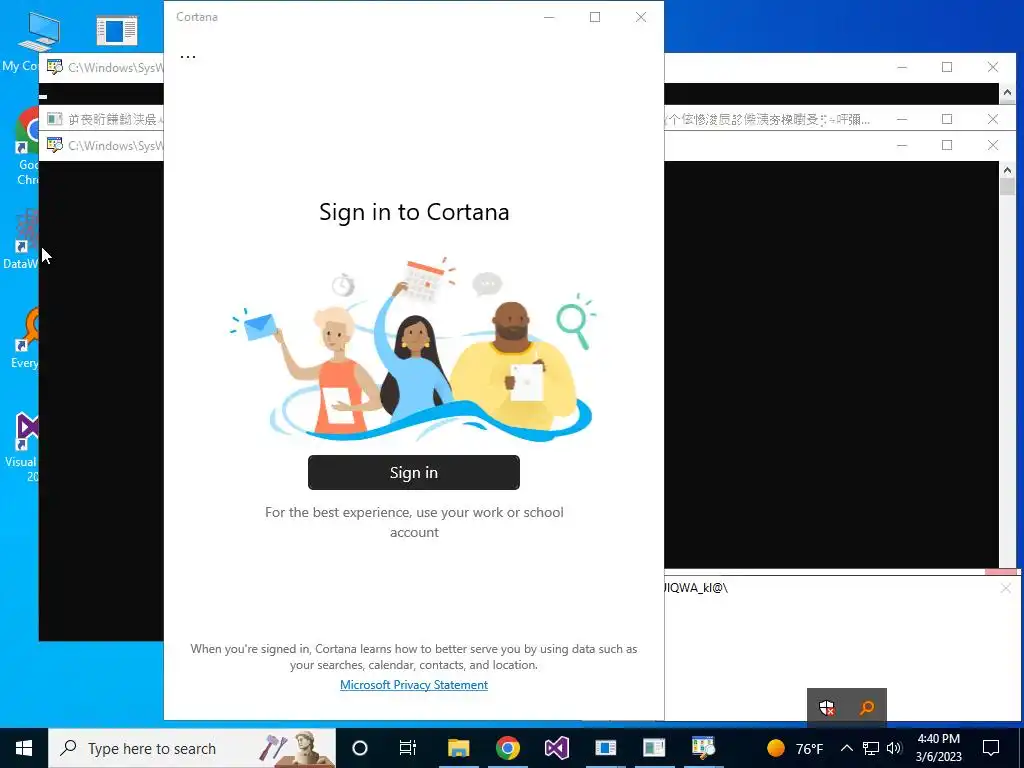
Task: Close the Cortana window
Action: [x=641, y=17]
